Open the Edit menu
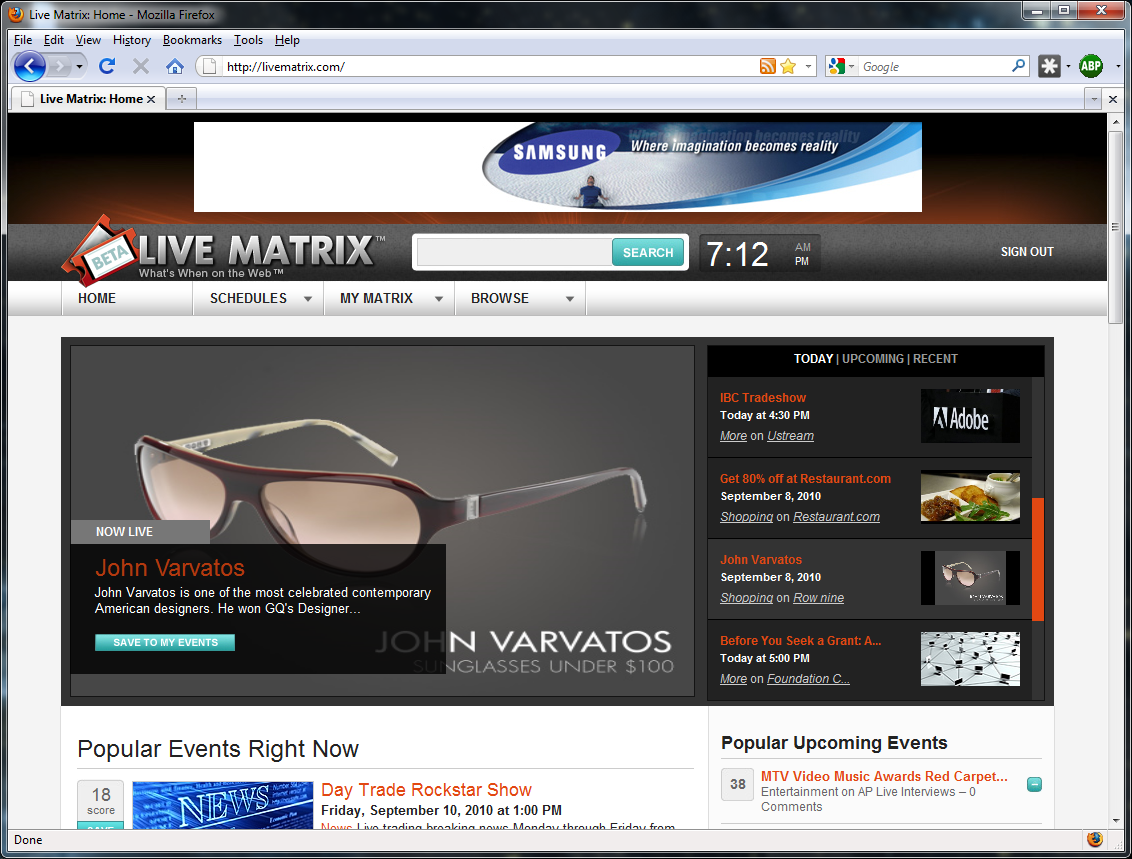1132x859 pixels. click(x=53, y=40)
